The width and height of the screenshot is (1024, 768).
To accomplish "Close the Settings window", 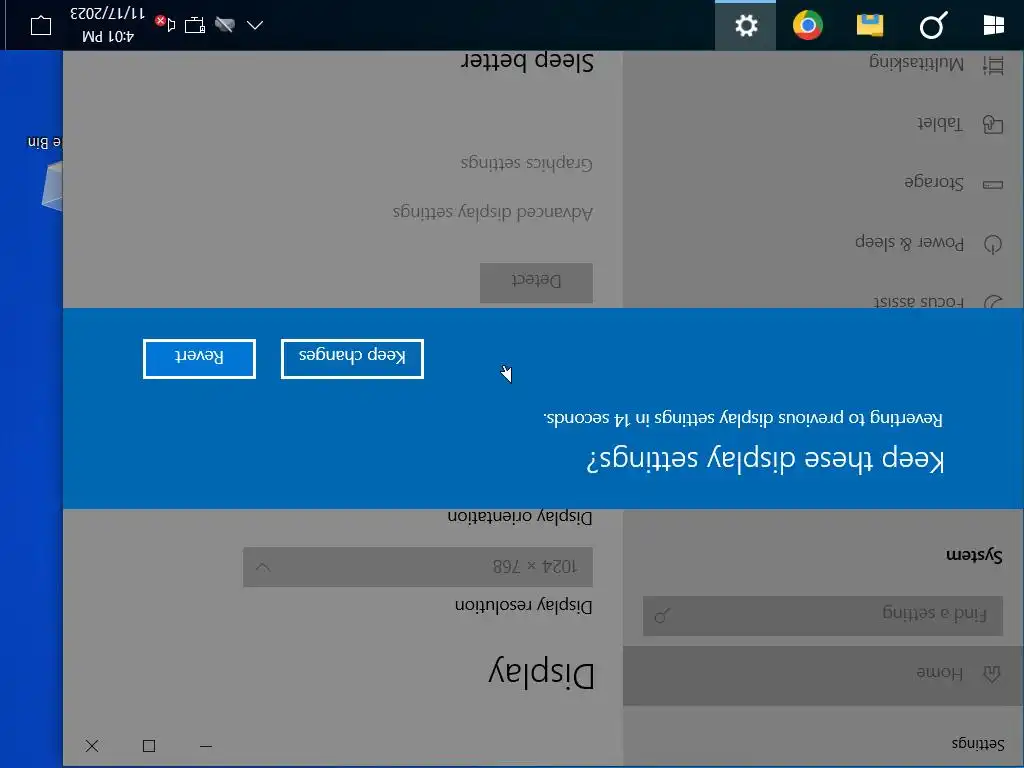I will click(x=92, y=746).
